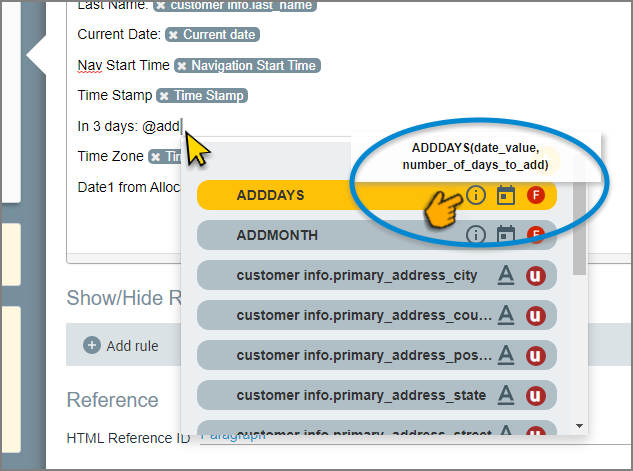Viewport: 633px width, 471px height.
Task: Remove the Current date tag
Action: [173, 35]
